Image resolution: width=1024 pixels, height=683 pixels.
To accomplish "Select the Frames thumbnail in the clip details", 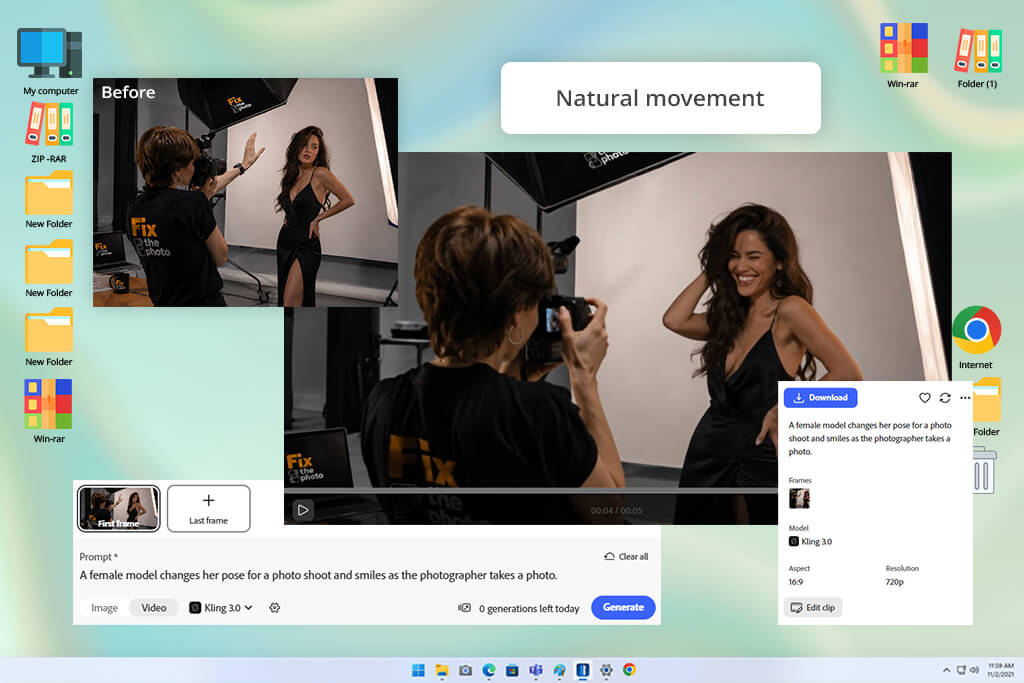I will click(x=799, y=498).
